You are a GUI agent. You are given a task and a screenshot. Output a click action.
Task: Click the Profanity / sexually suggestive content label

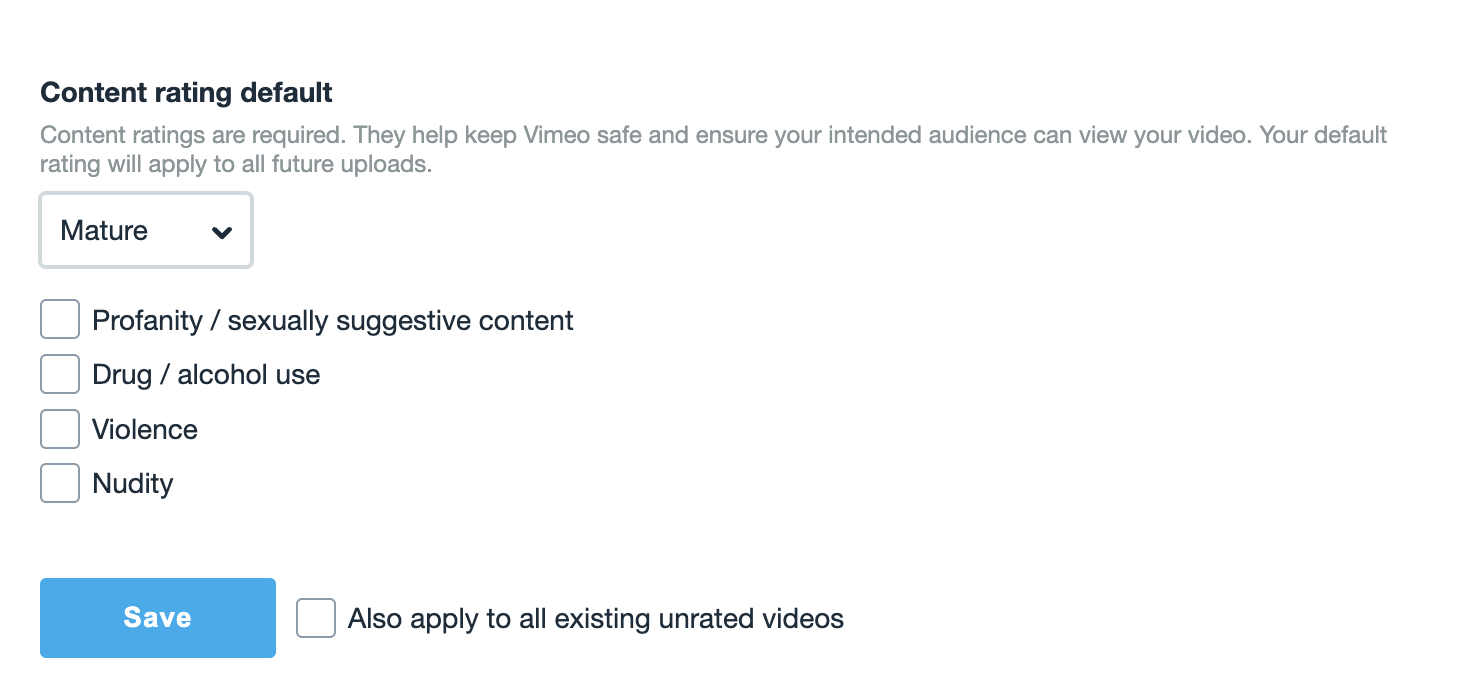[333, 321]
